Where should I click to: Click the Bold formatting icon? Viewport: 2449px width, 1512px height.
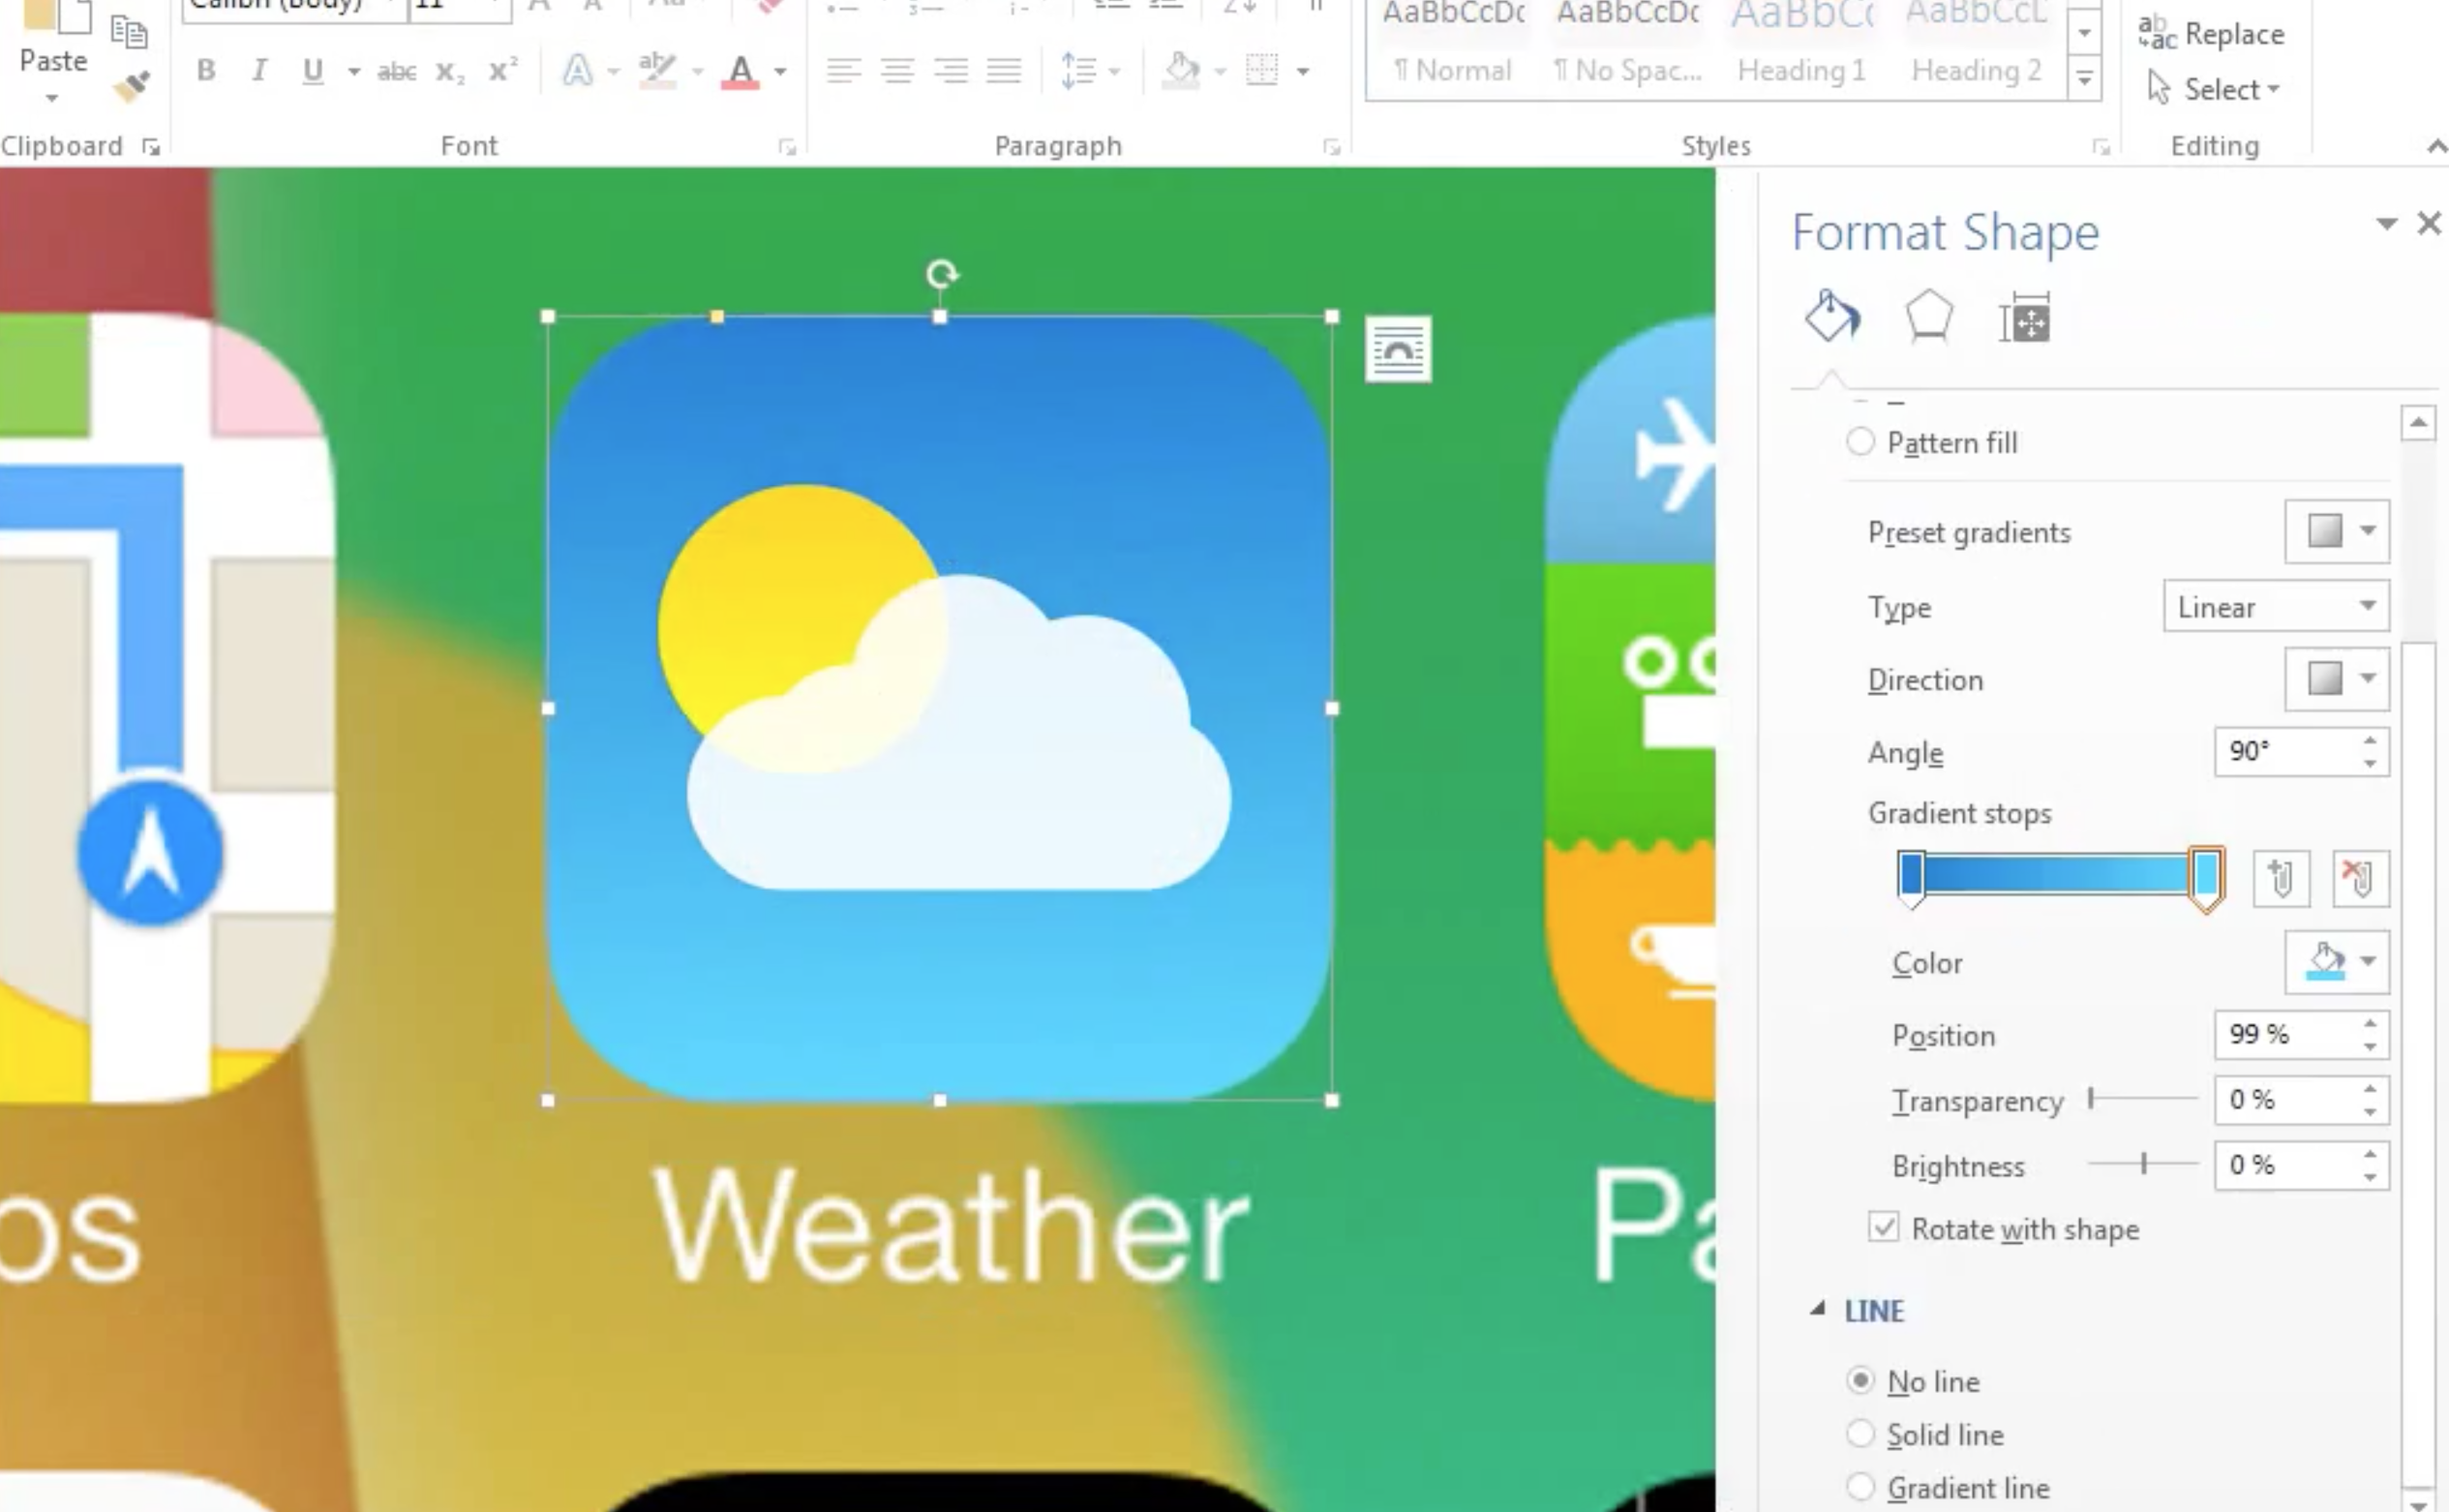[206, 71]
